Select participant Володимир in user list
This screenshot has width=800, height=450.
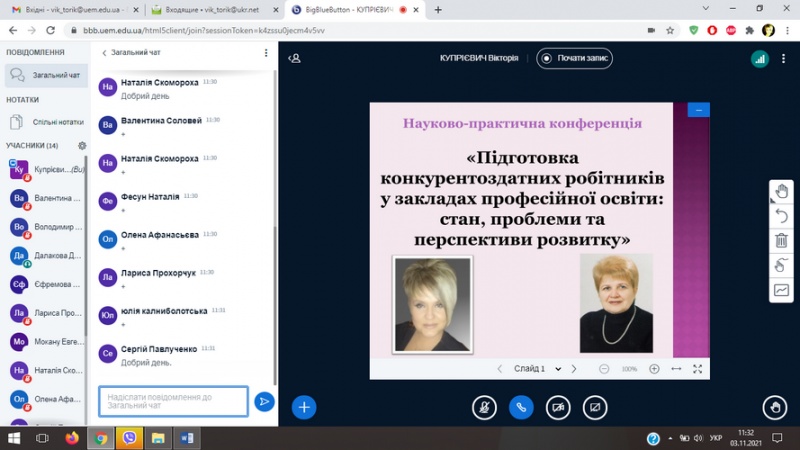pos(46,227)
